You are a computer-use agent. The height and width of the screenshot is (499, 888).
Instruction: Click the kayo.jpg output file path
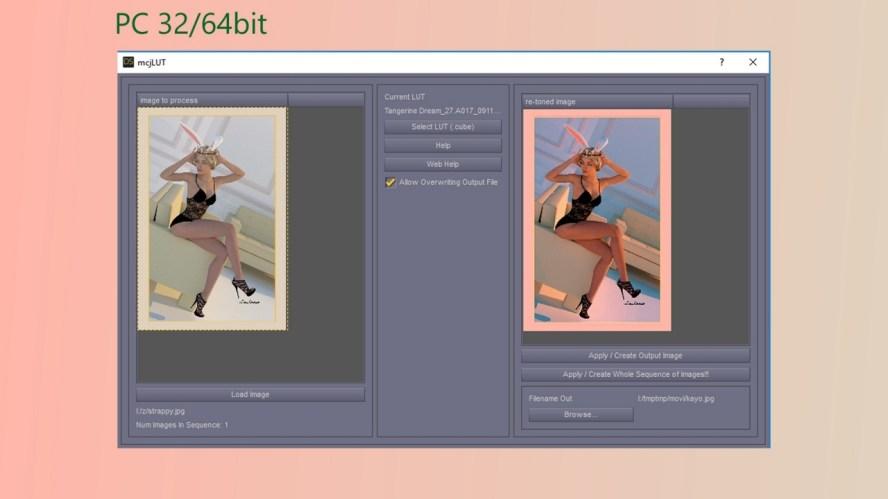(676, 399)
